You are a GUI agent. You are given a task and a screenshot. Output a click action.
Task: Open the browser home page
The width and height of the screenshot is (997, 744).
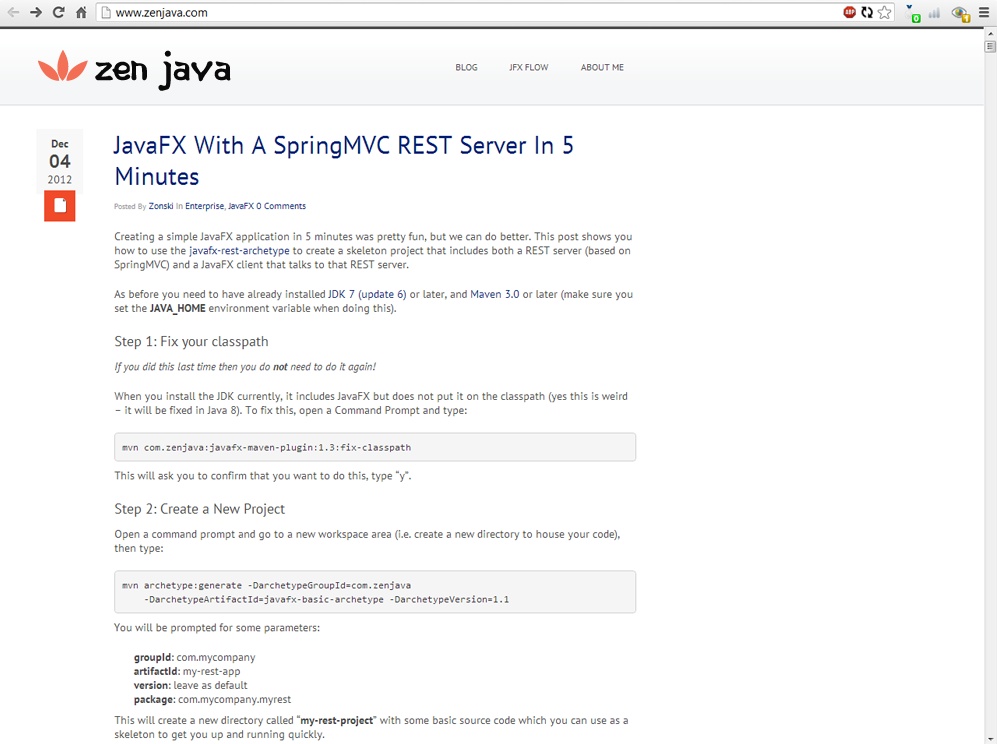click(x=81, y=12)
